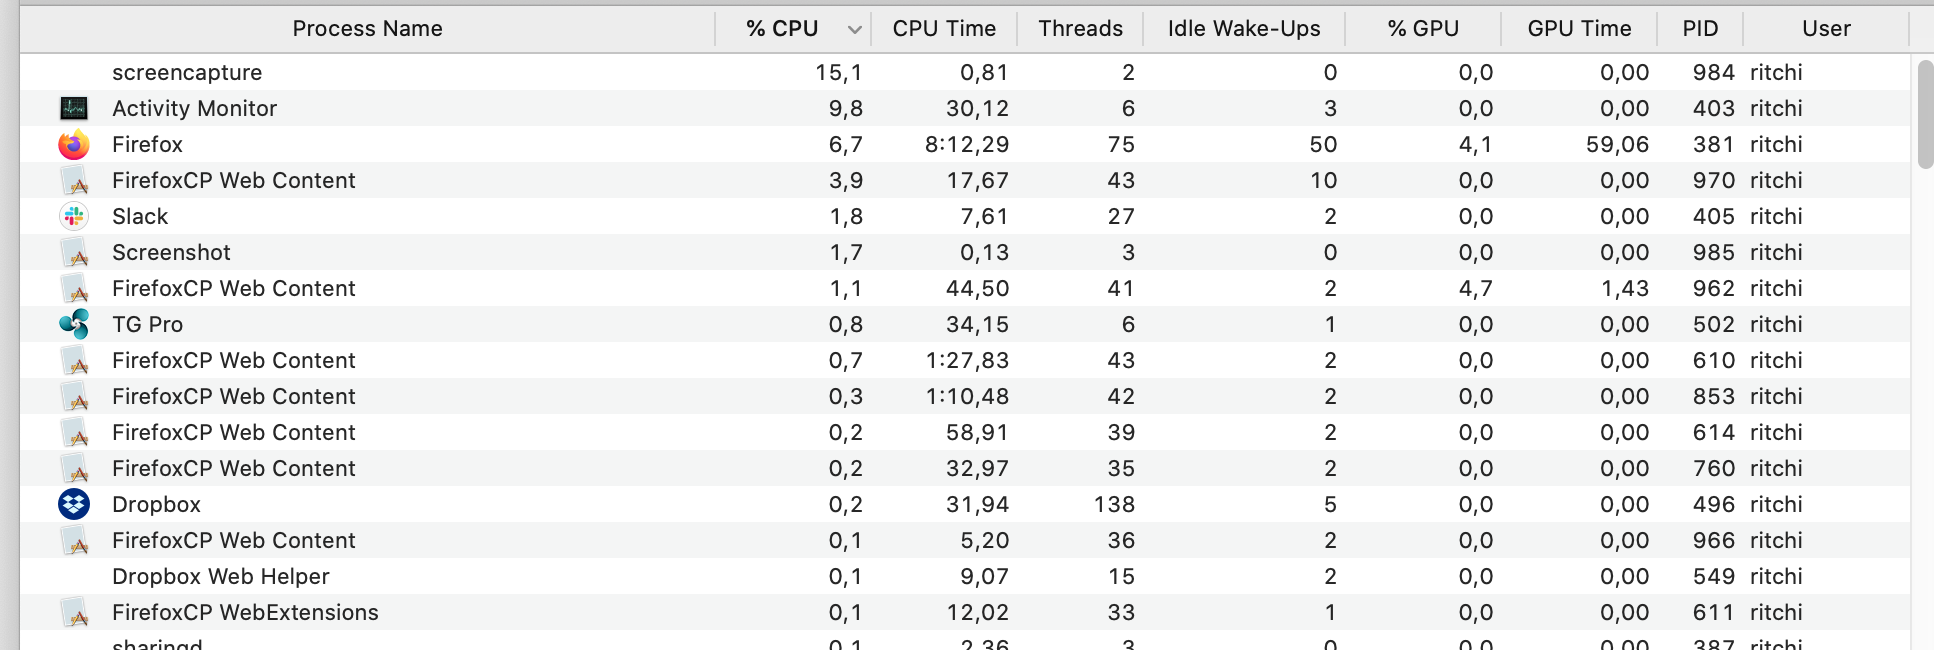This screenshot has width=1934, height=650.
Task: Click the TG Pro fan icon
Action: 74,324
